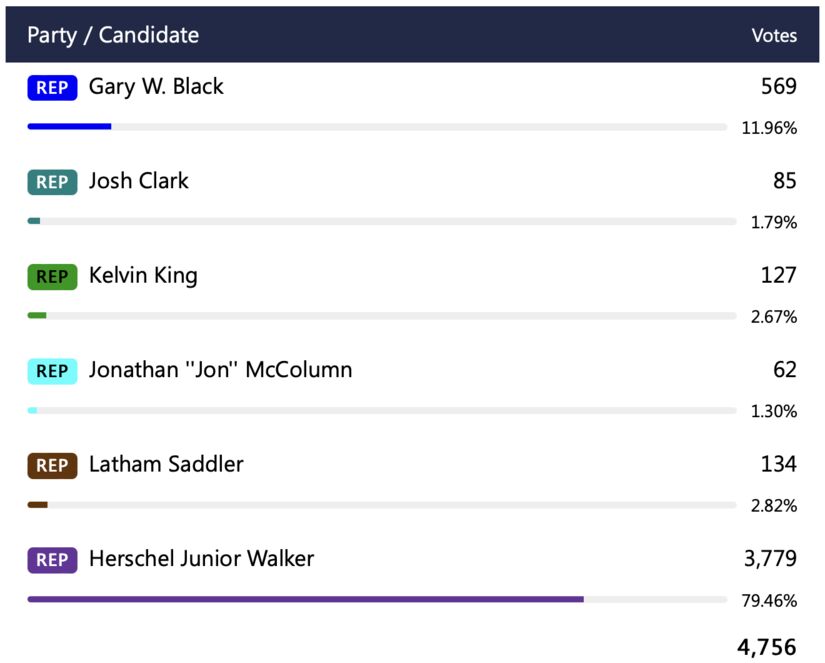Click candidate name Gary W. Black
Image resolution: width=825 pixels, height=663 pixels.
[x=156, y=87]
